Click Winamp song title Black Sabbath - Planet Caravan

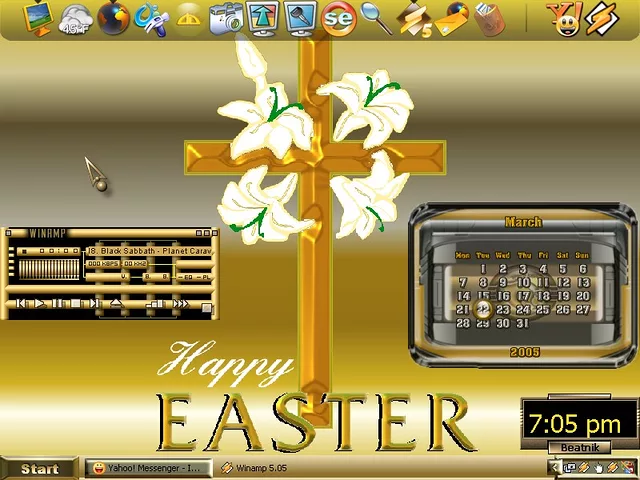coord(150,251)
